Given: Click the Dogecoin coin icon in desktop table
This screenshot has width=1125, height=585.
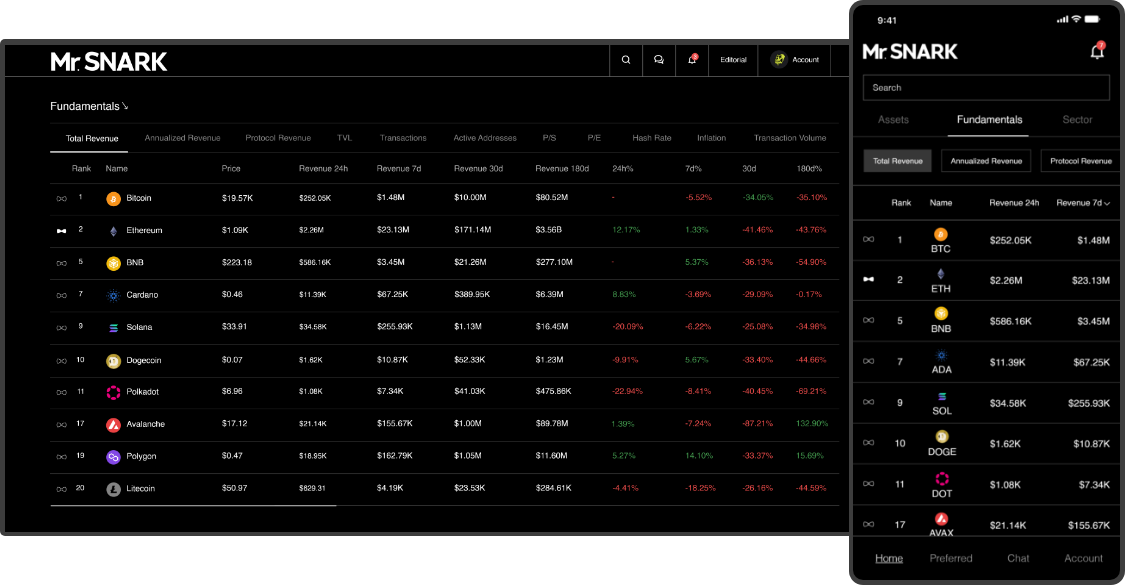Looking at the screenshot, I should click(x=113, y=361).
